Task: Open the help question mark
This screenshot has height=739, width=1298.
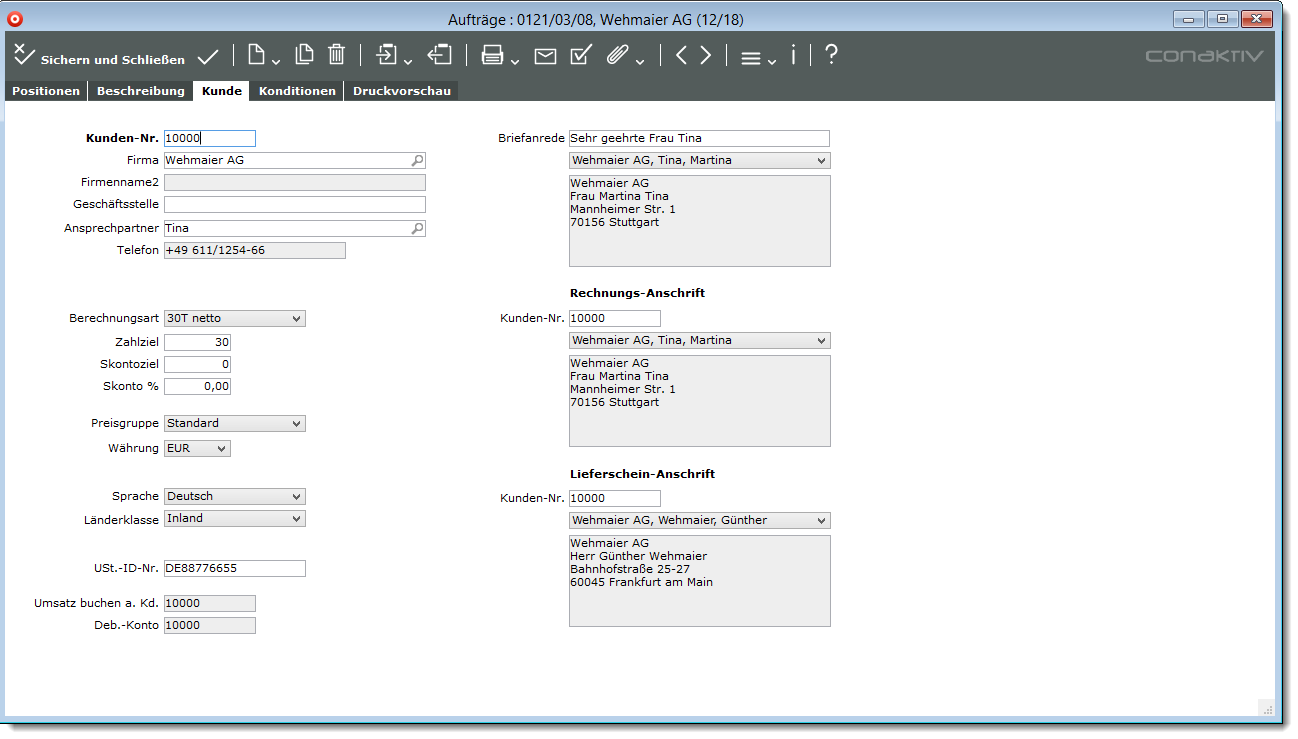Action: [x=830, y=57]
